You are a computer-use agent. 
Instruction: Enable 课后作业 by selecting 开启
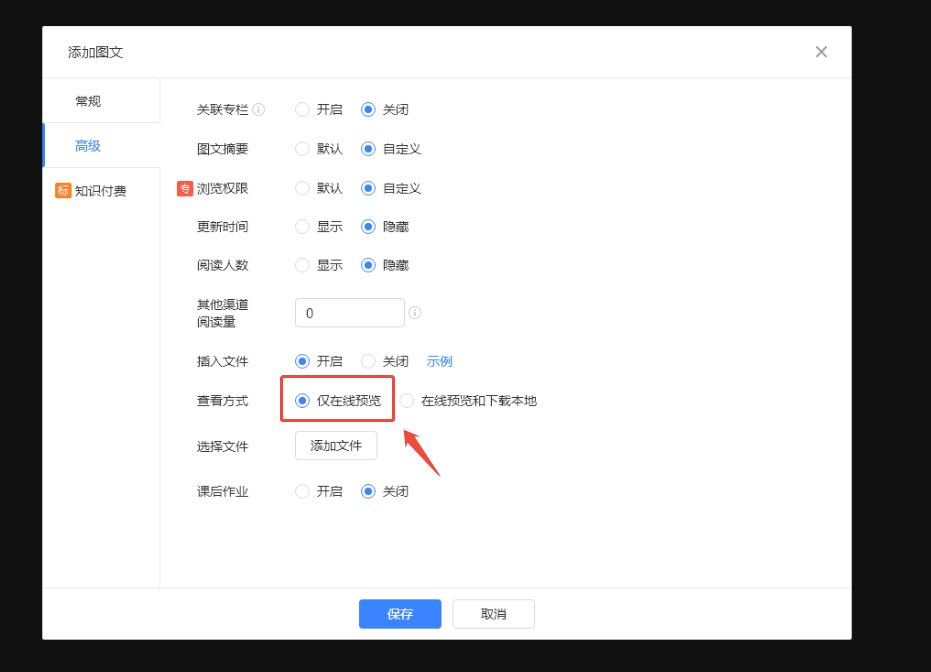coord(303,492)
